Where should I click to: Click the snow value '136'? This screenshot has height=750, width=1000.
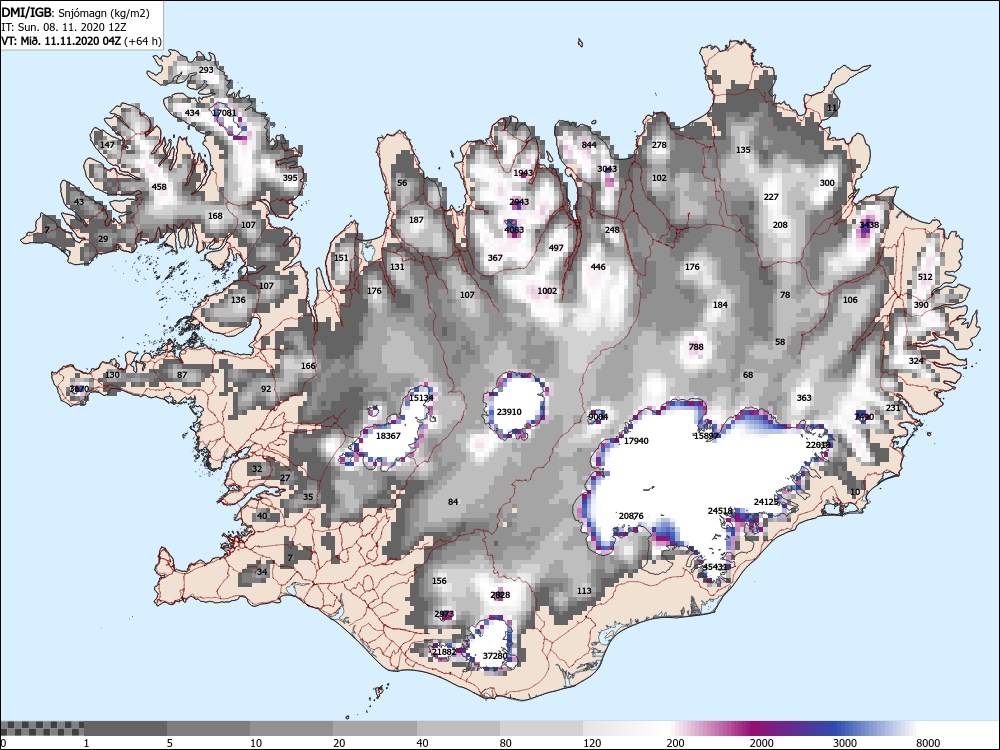pos(238,300)
